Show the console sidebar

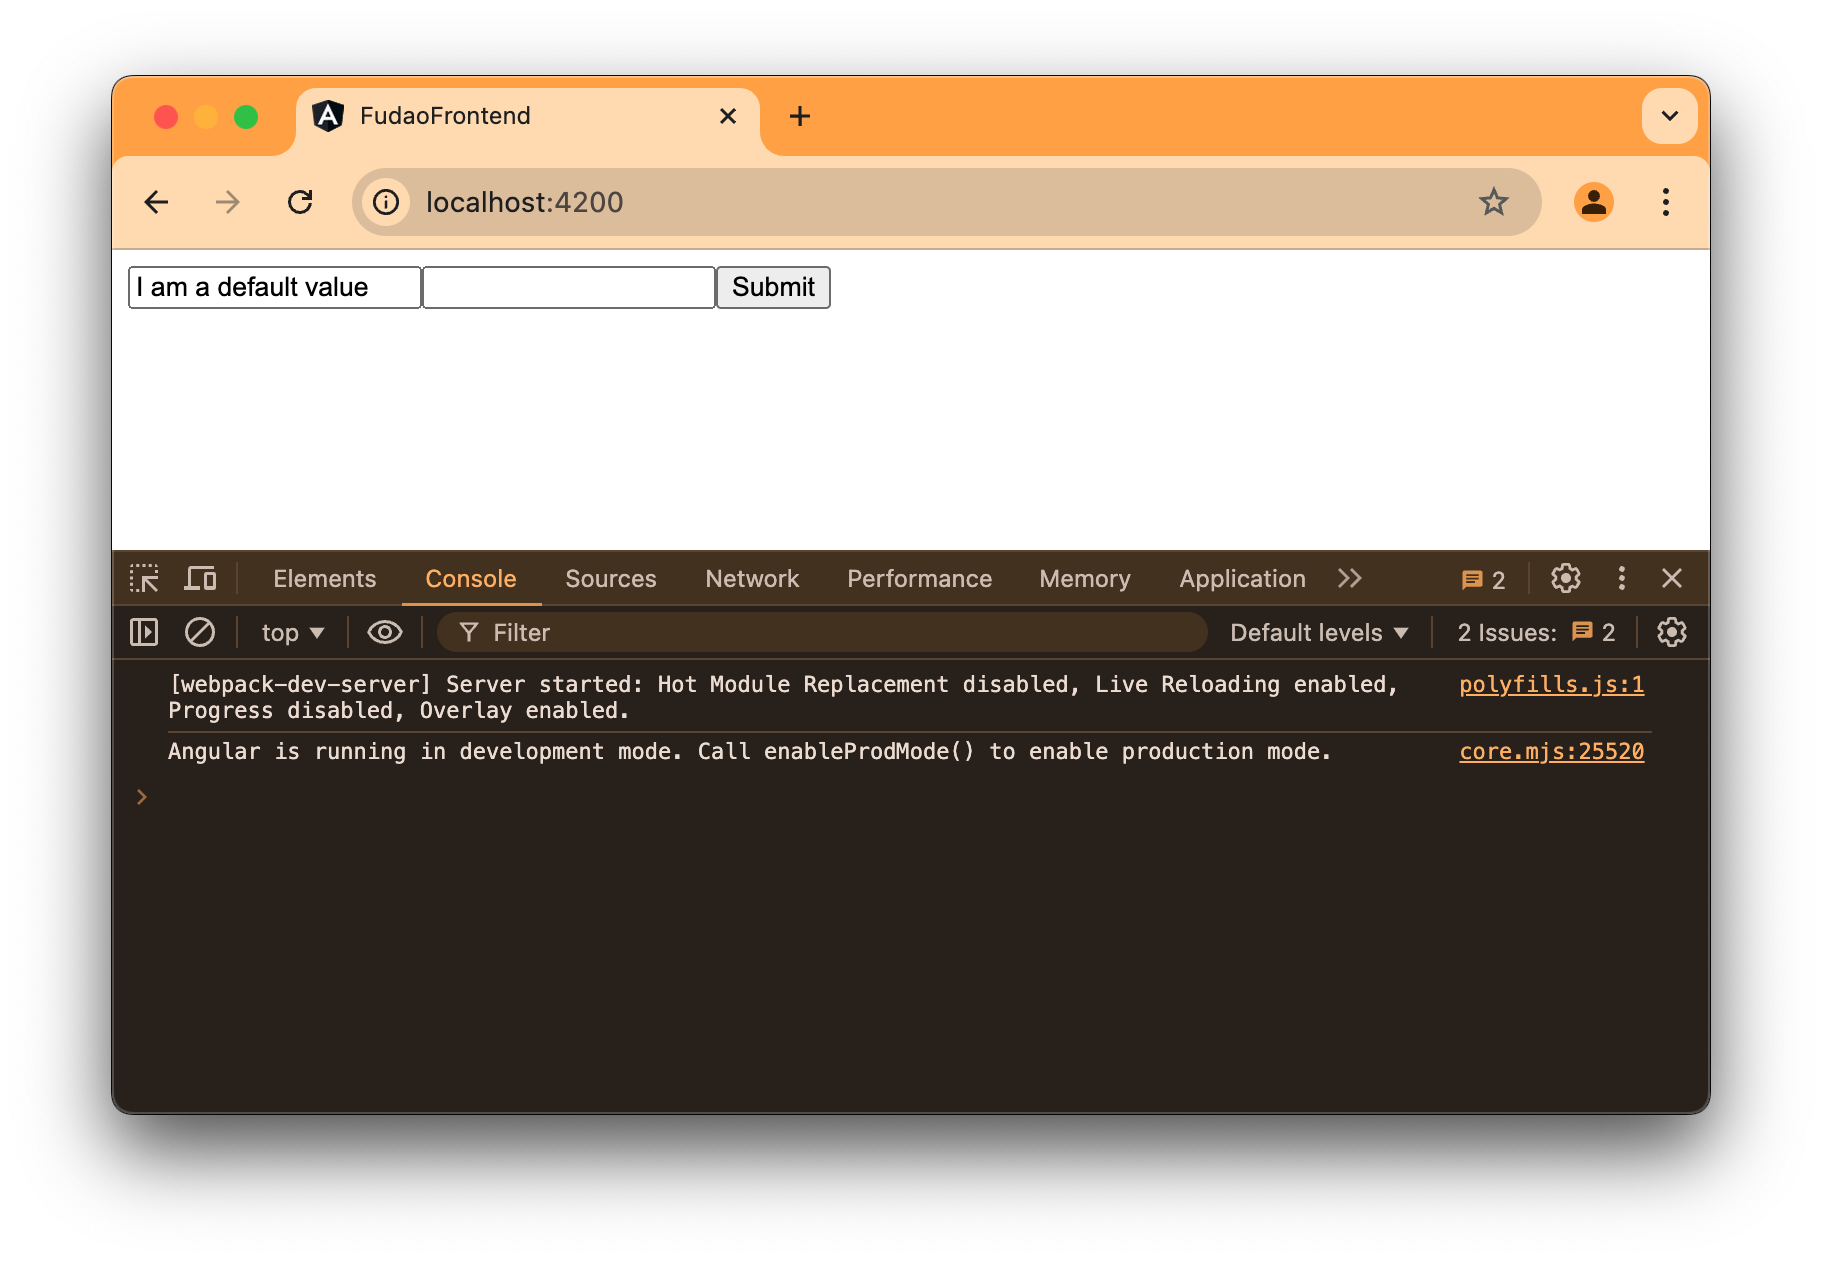143,632
